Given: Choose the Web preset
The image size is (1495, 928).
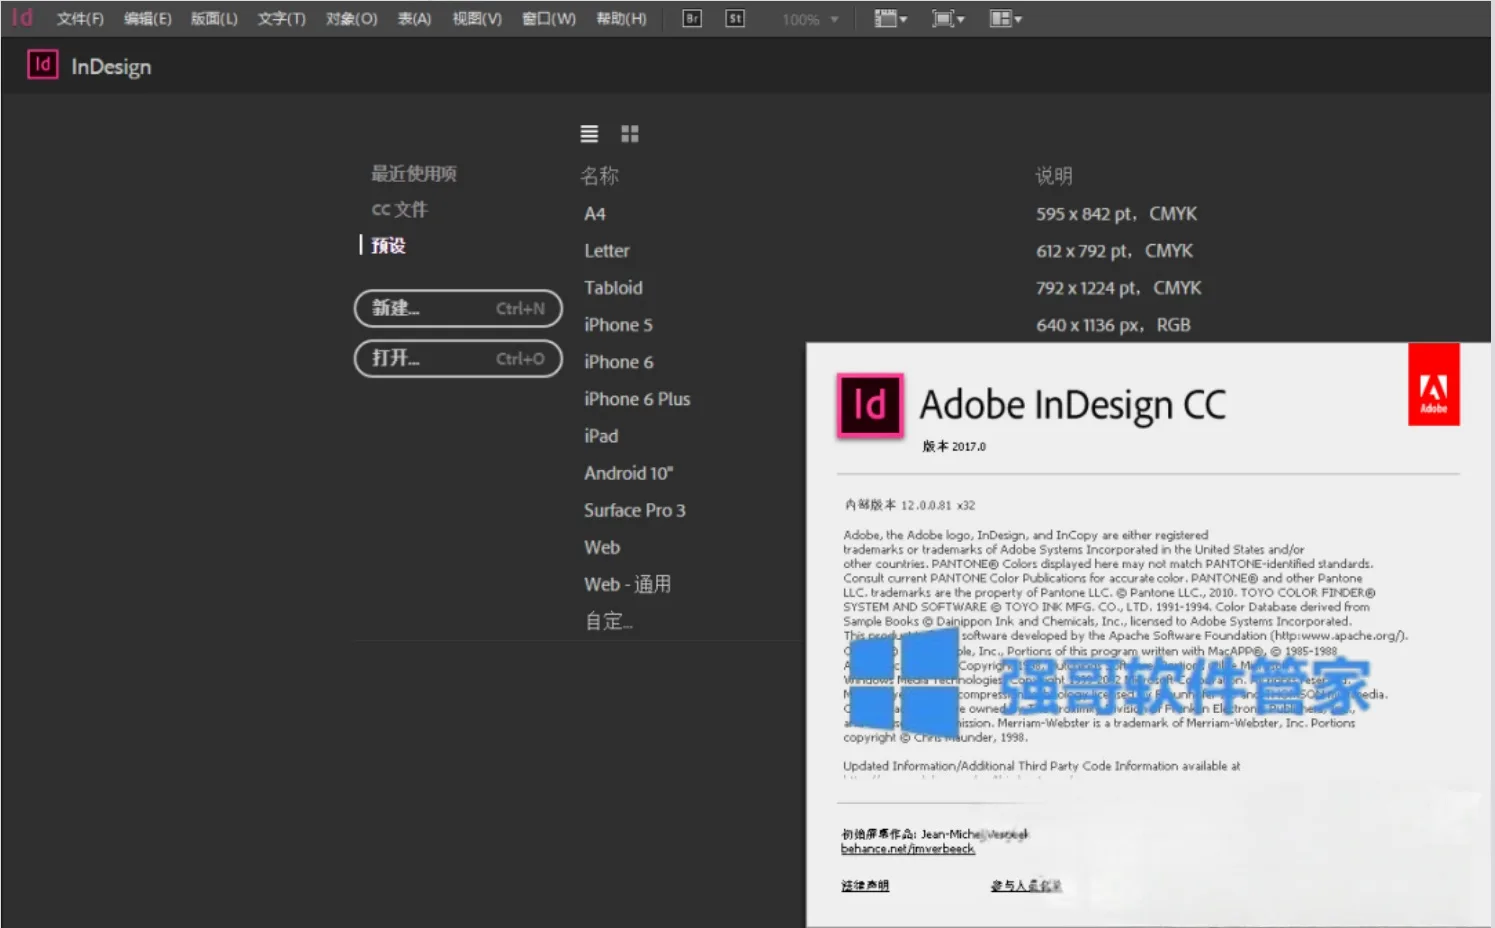Looking at the screenshot, I should click(602, 547).
